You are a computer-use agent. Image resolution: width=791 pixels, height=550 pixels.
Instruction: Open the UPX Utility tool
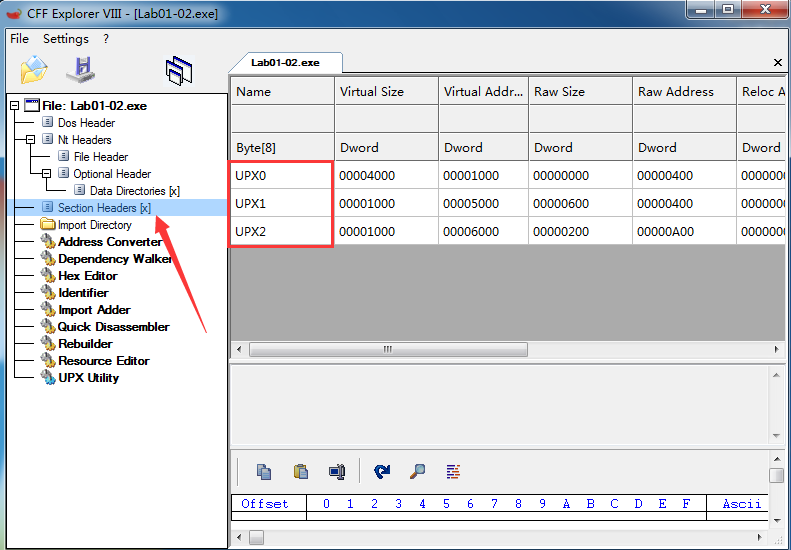pyautogui.click(x=89, y=378)
